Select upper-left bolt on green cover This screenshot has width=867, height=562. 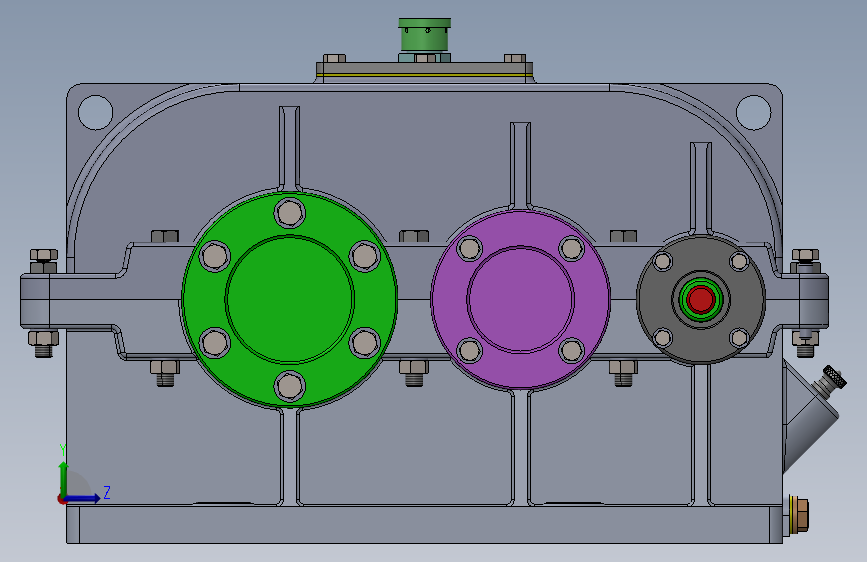tap(215, 257)
